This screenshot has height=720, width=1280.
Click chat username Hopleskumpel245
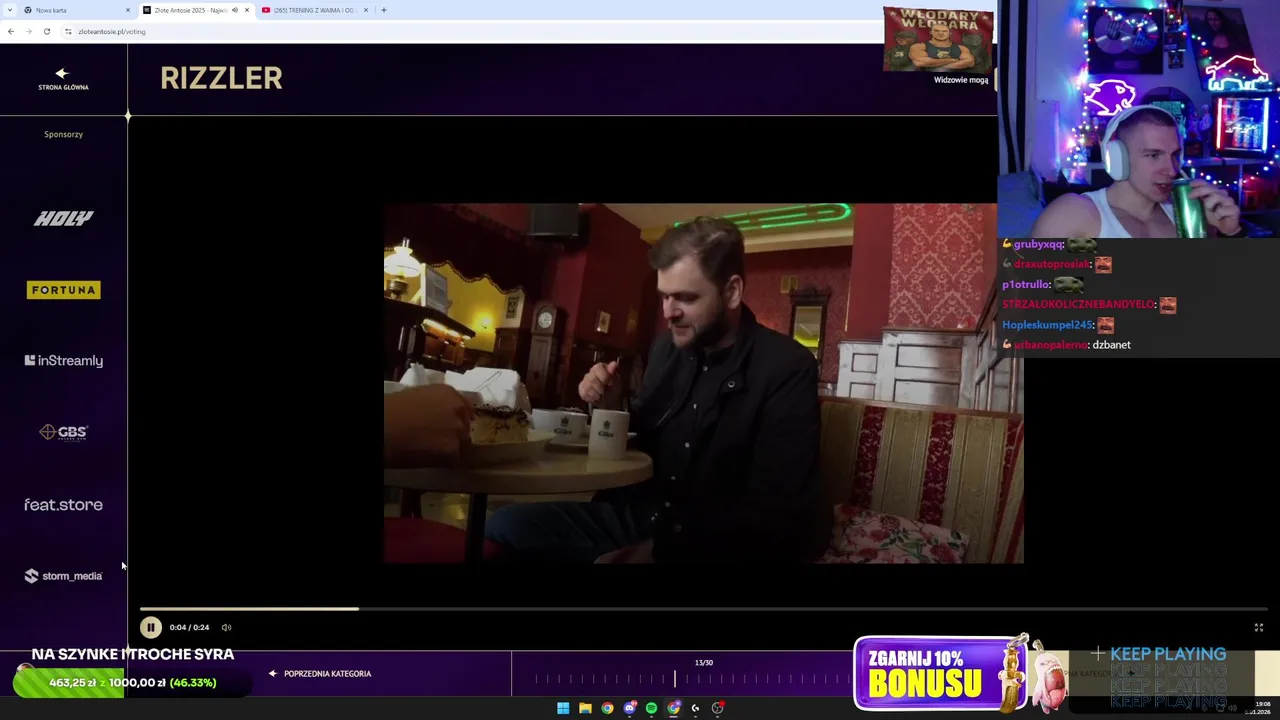(1047, 325)
